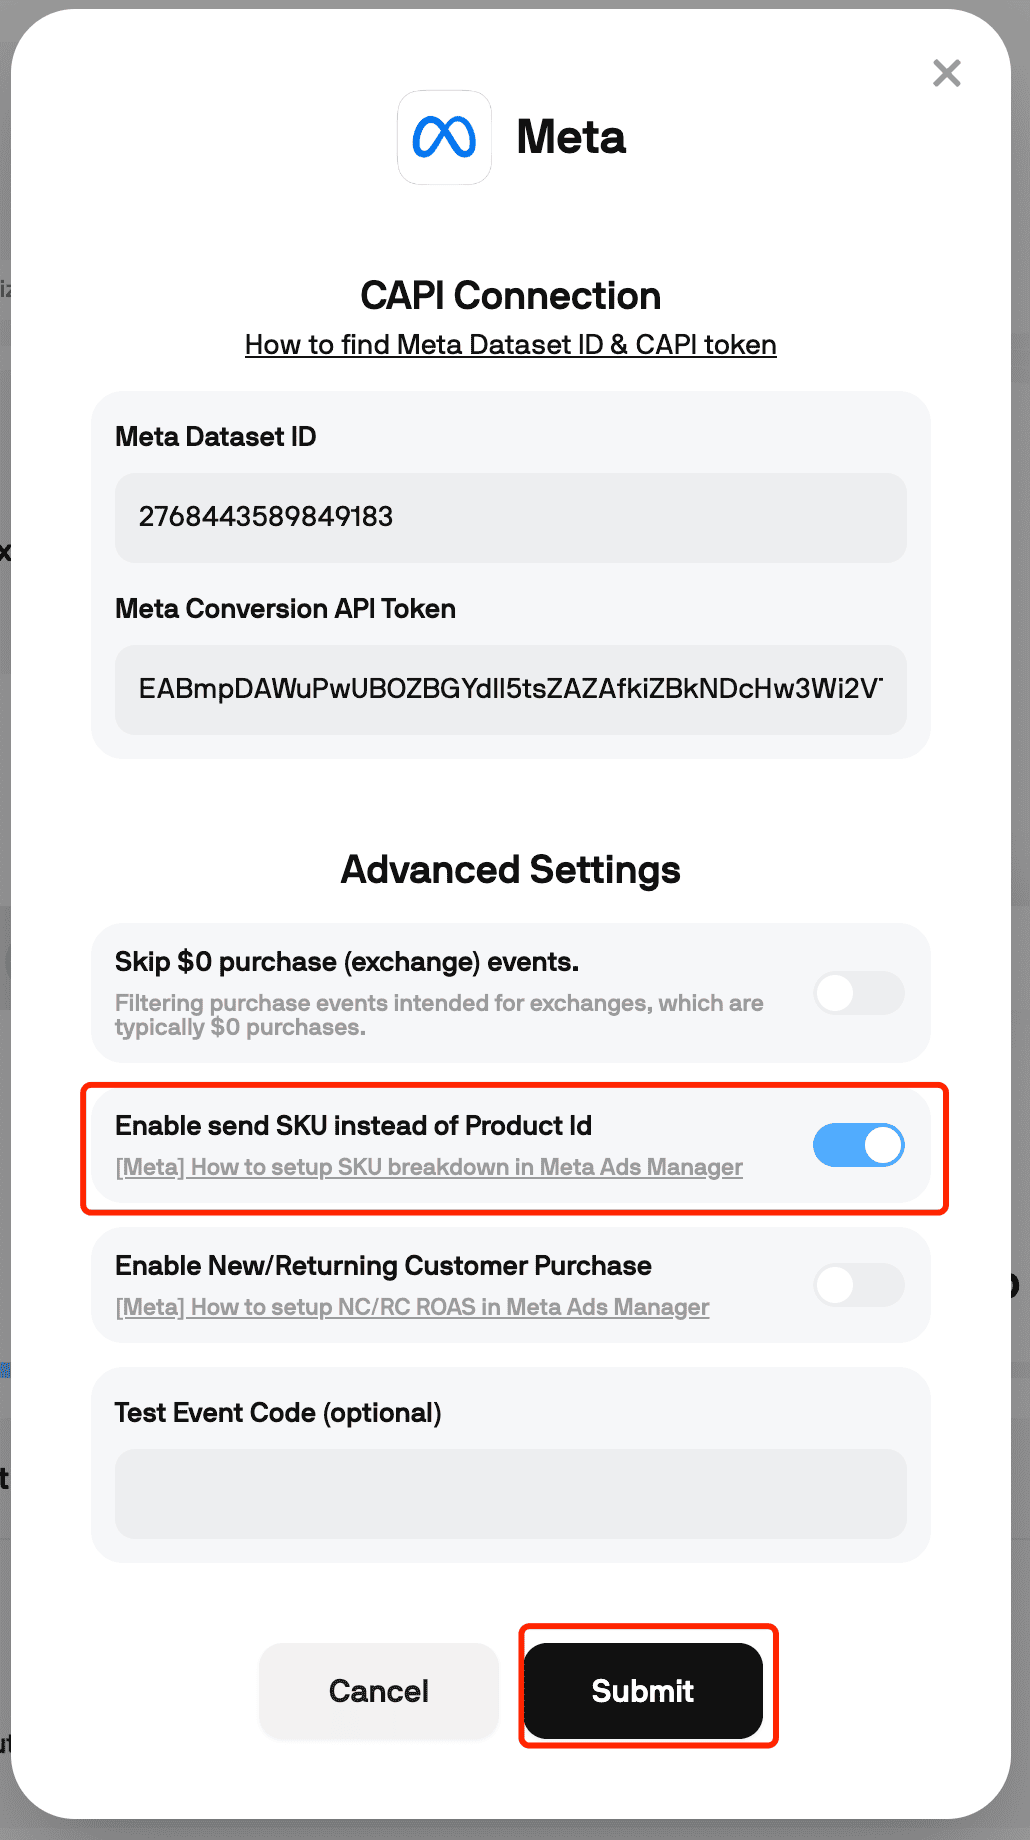Click the Meta infinity logo icon
Viewport: 1030px width, 1840px height.
tap(444, 138)
